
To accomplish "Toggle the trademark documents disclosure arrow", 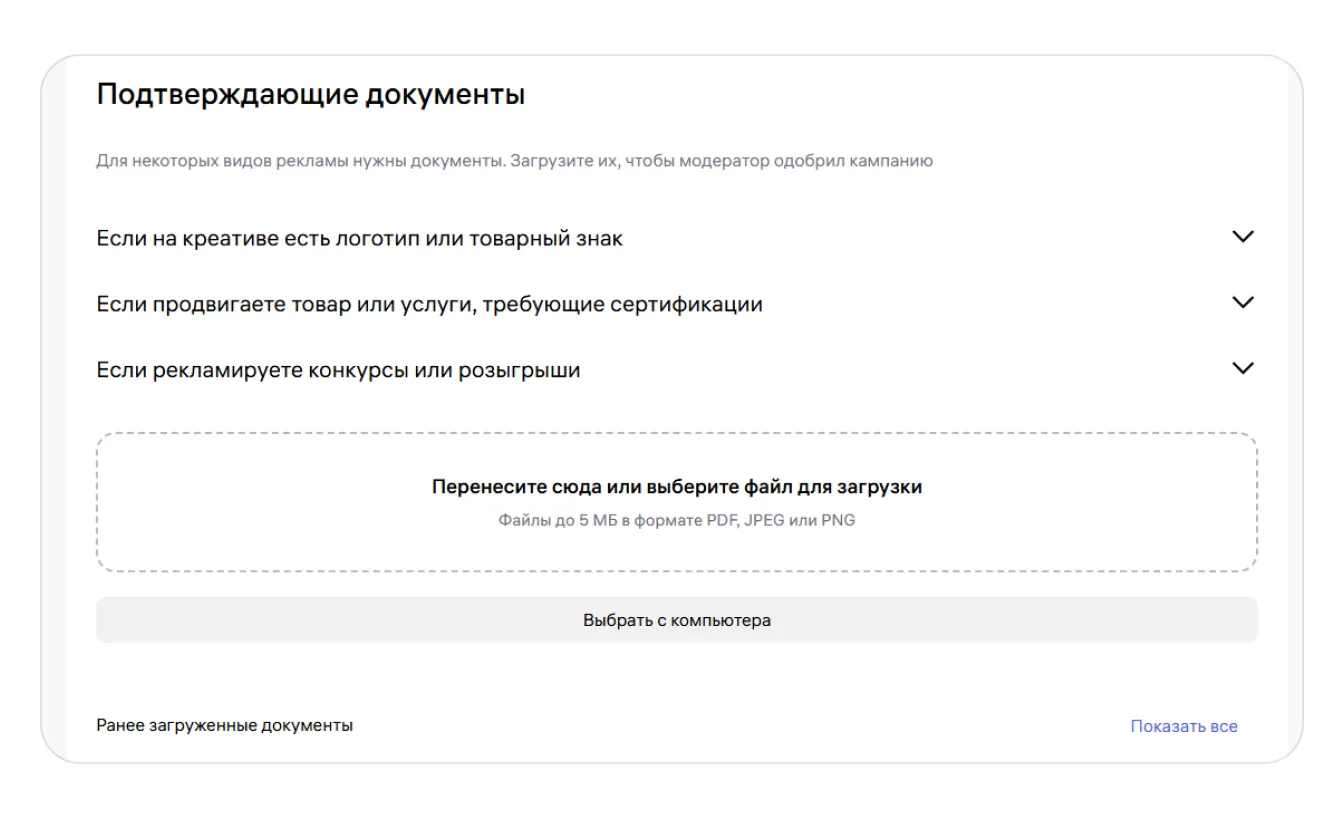I will coord(1242,238).
